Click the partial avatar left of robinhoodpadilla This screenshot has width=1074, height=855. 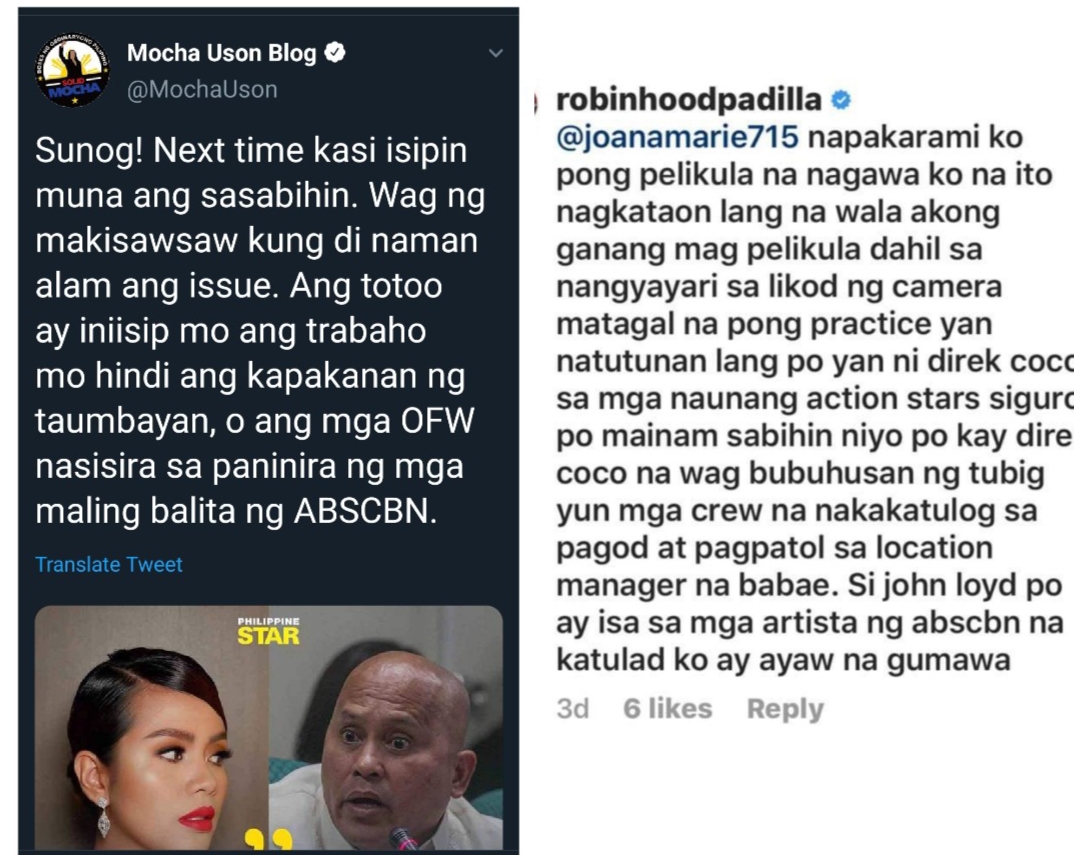coord(536,103)
